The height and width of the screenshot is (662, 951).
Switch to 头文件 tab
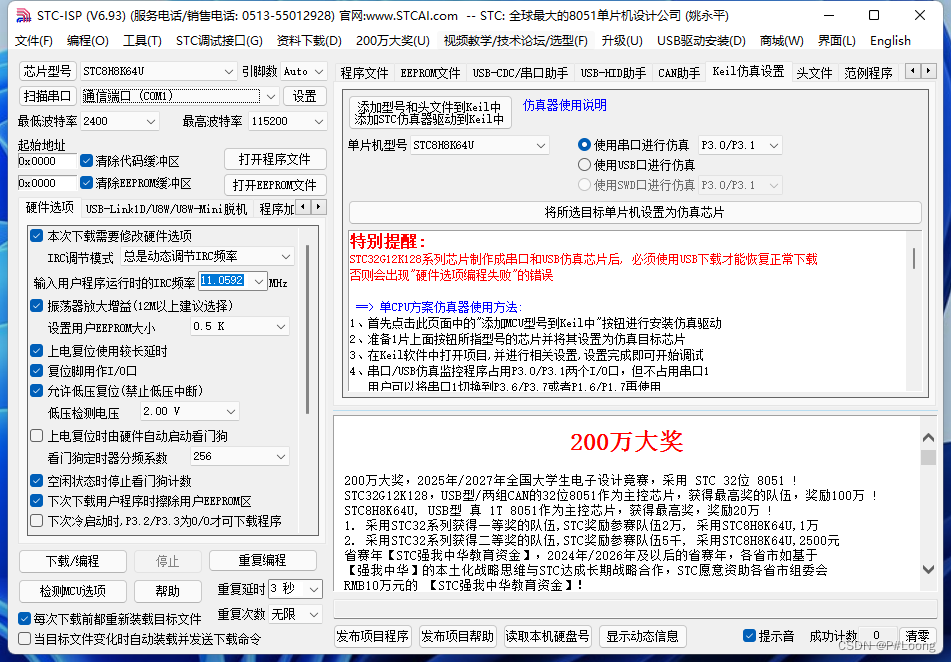pos(814,73)
